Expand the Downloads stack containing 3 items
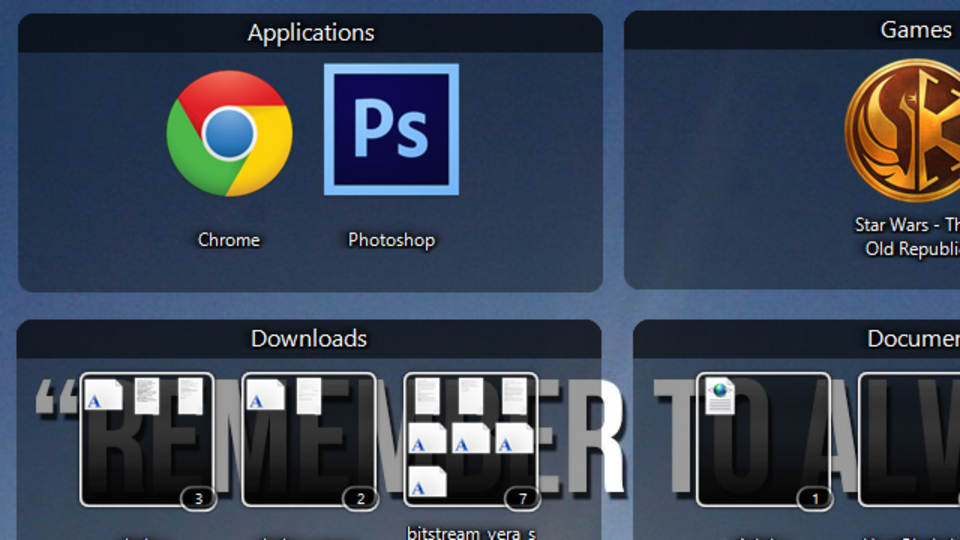960x540 pixels. click(x=147, y=440)
